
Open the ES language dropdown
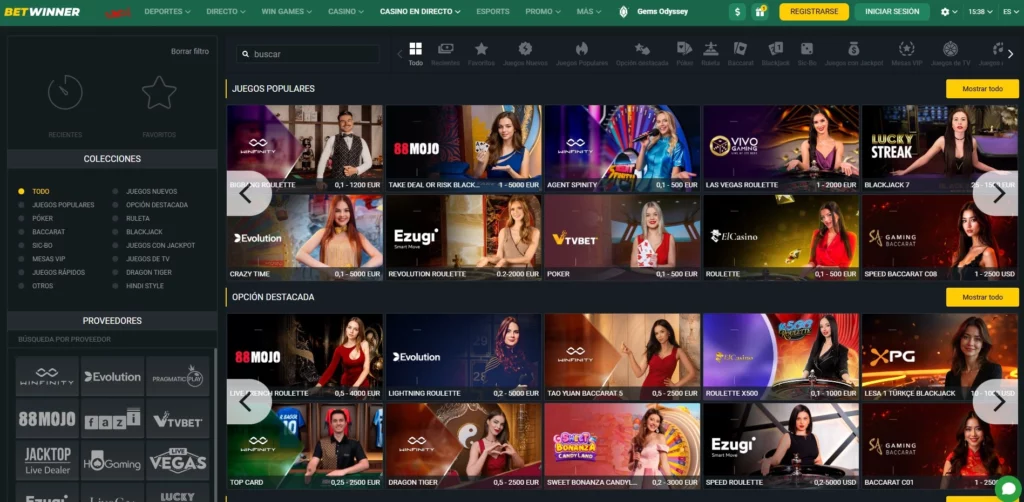coord(1010,12)
